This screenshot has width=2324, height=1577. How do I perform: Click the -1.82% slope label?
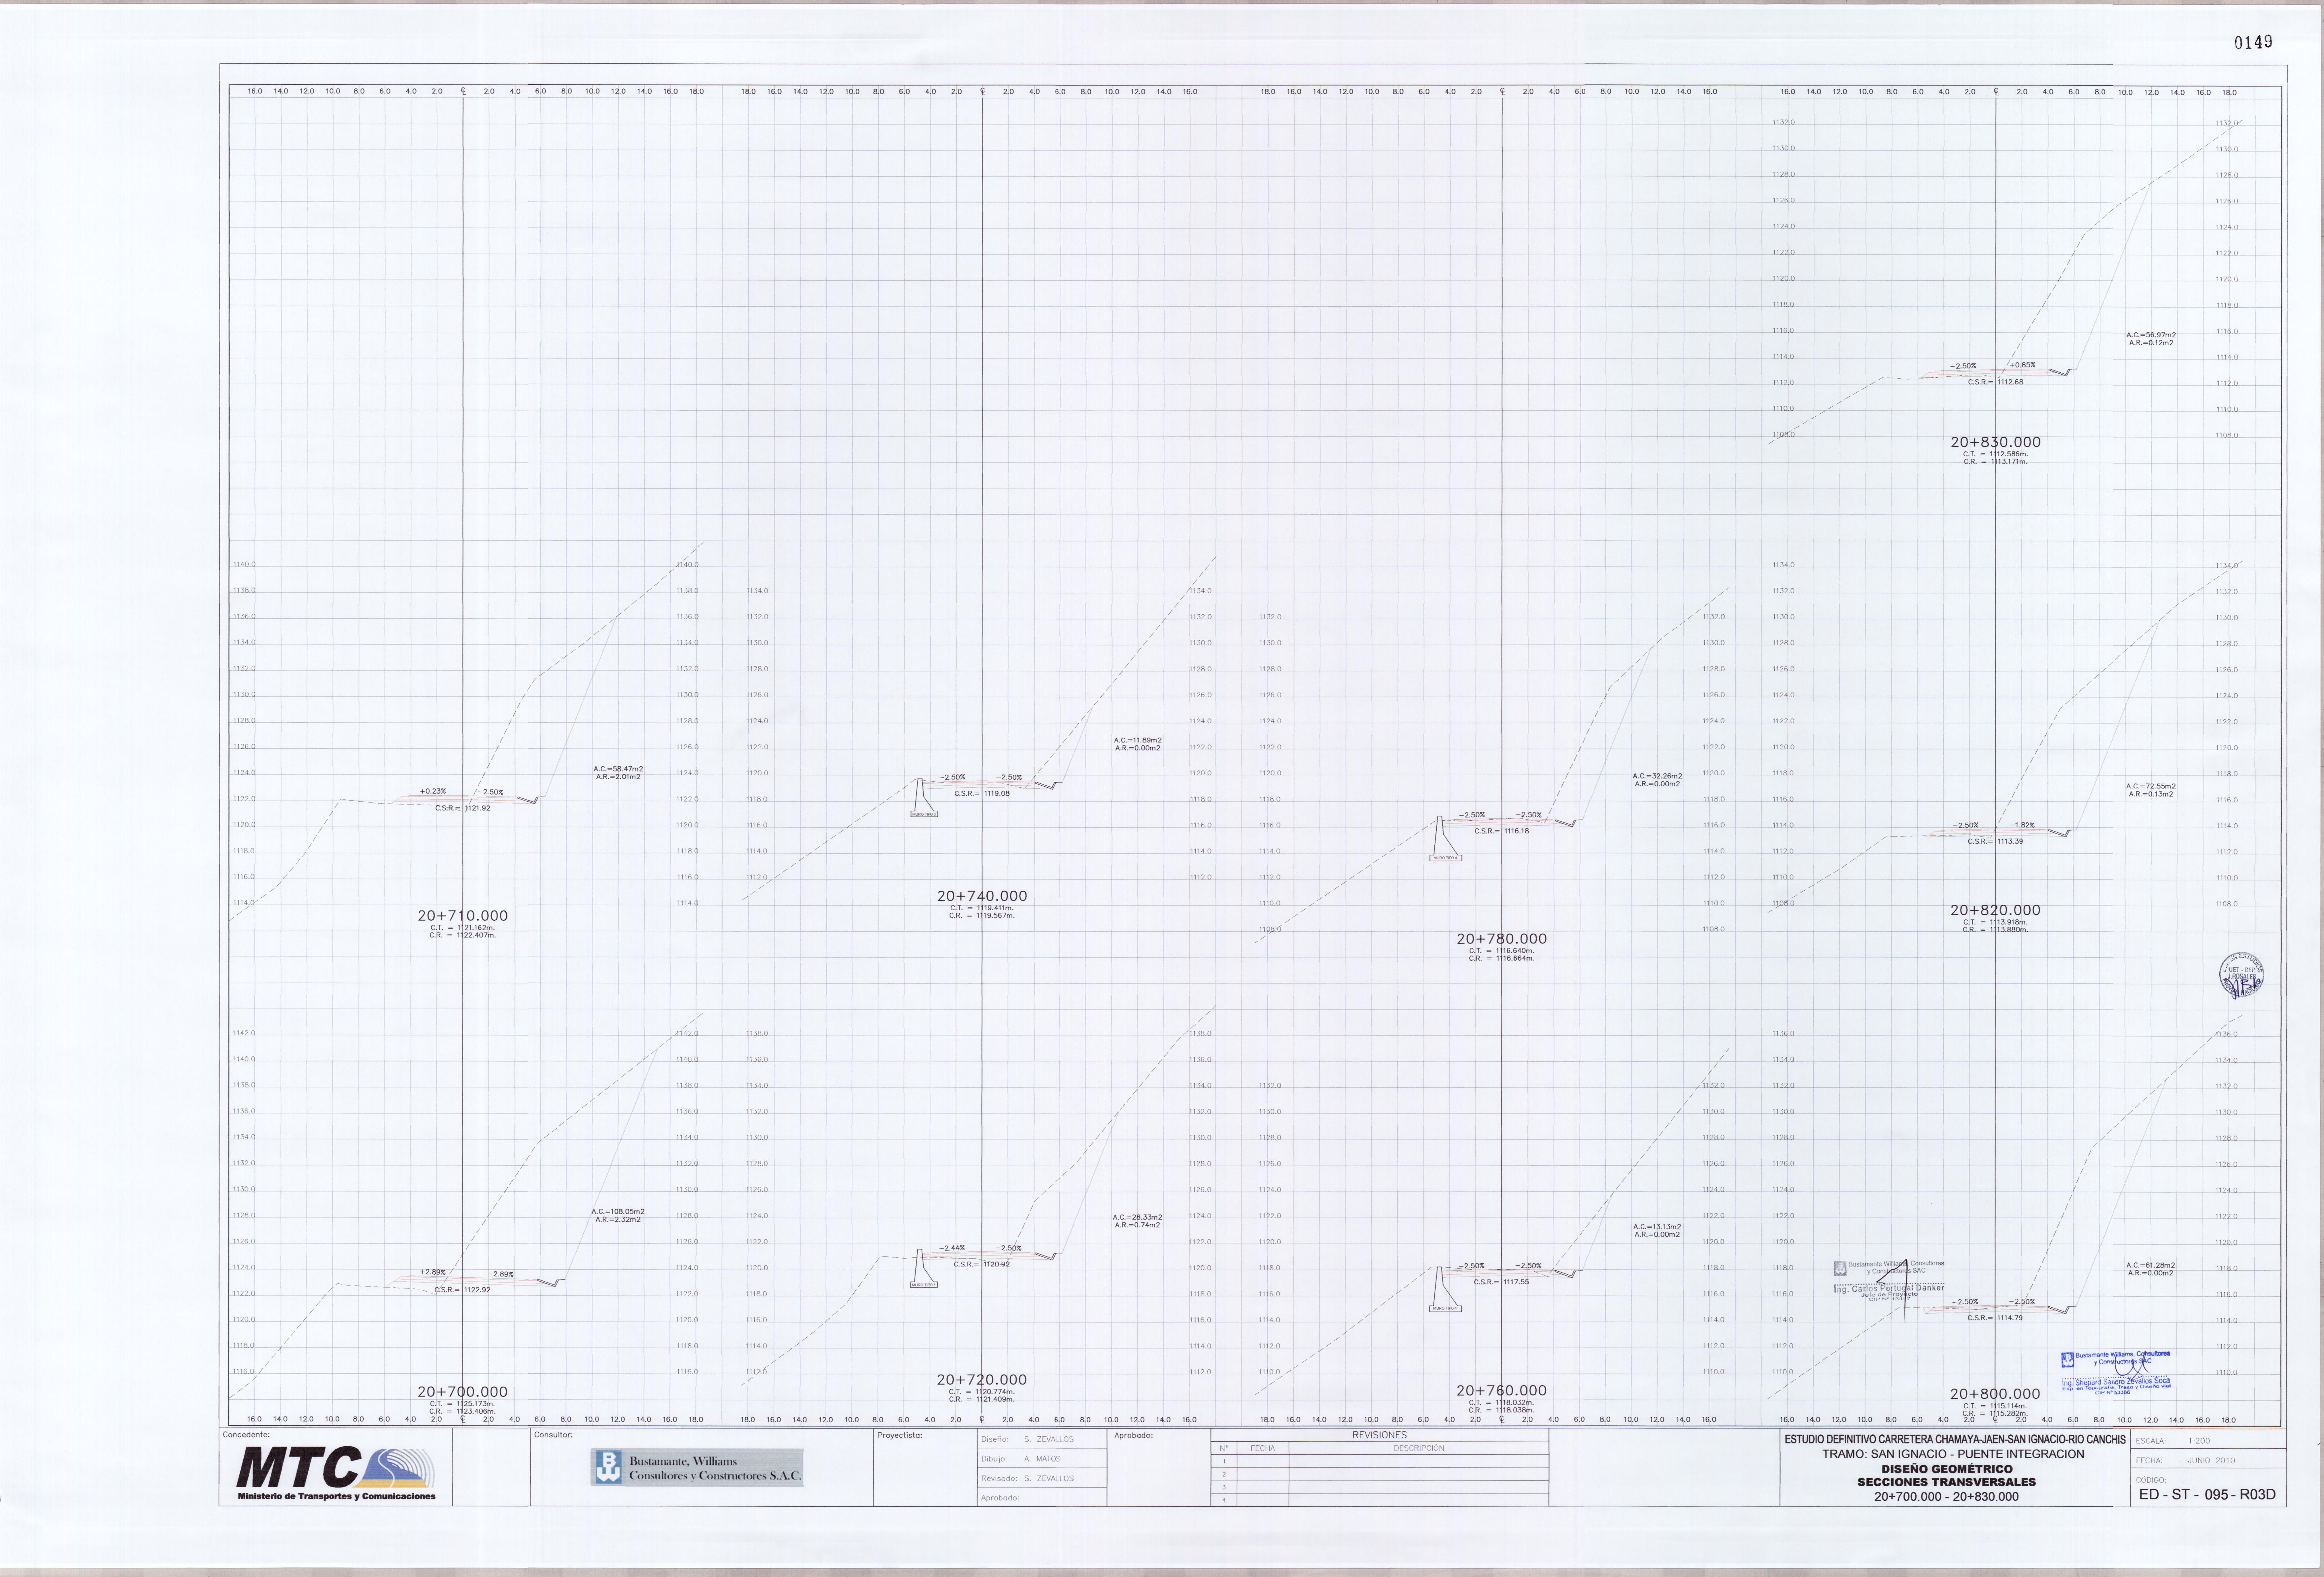pos(2022,825)
